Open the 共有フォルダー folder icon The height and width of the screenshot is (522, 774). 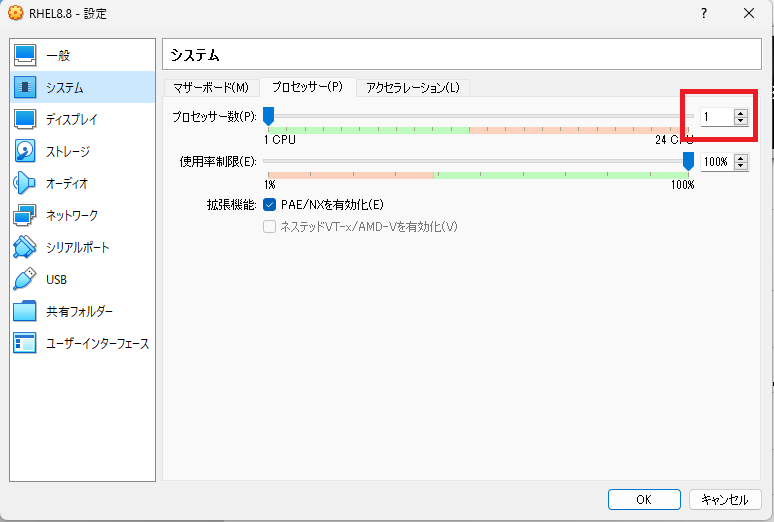tap(25, 311)
